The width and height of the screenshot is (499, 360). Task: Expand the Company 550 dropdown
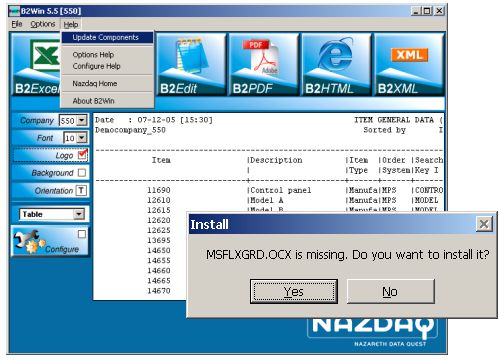(82, 120)
